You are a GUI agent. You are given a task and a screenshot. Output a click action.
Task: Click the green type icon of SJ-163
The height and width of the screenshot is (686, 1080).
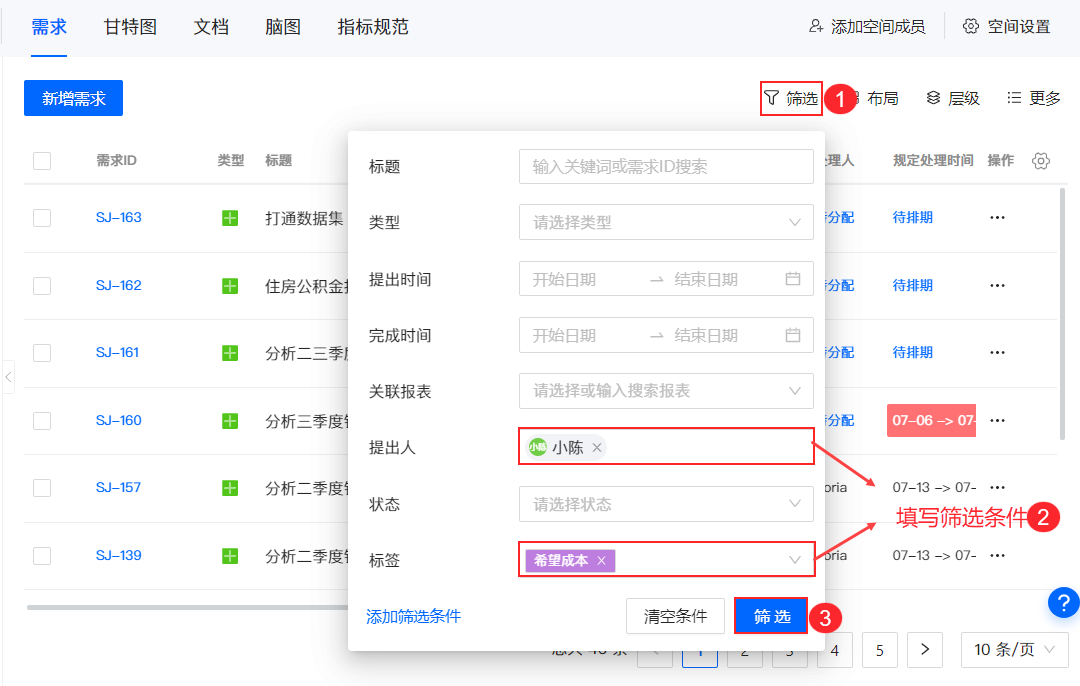(230, 218)
